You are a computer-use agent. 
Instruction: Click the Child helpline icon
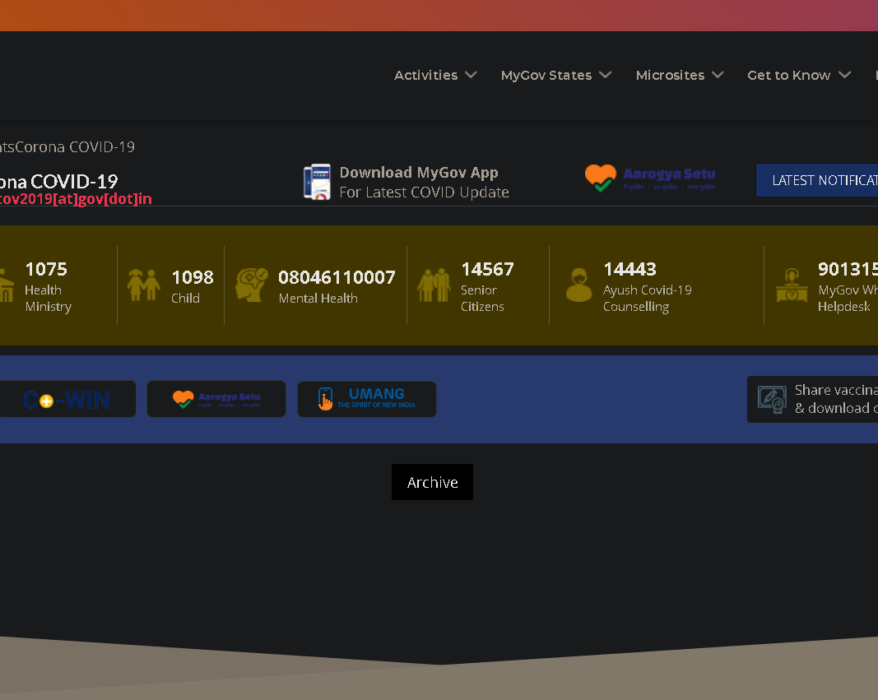click(x=143, y=285)
